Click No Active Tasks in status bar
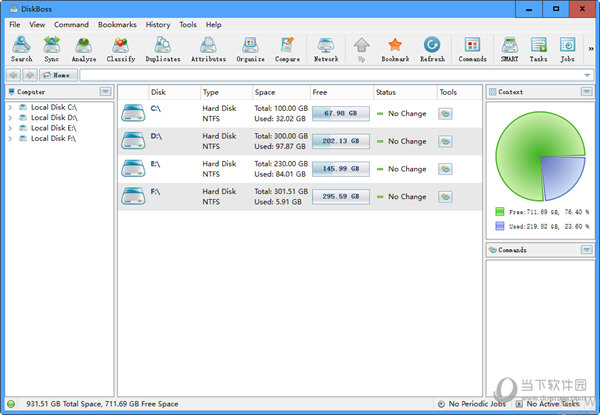This screenshot has width=600, height=415. pos(548,404)
